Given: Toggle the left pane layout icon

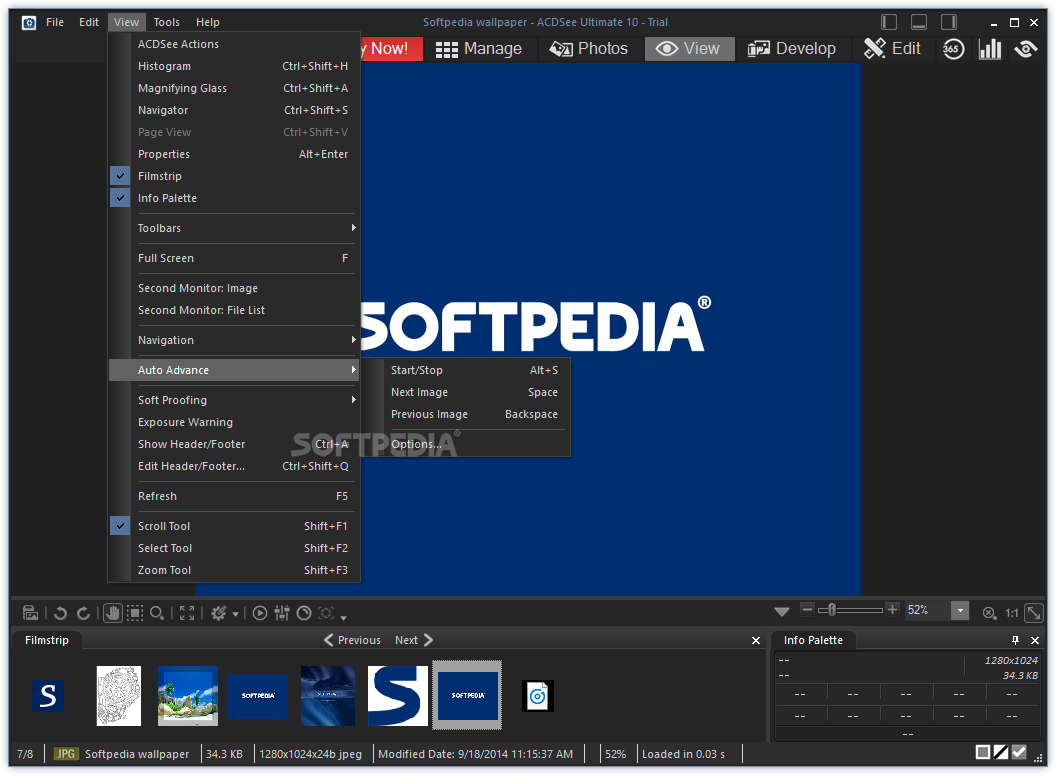Looking at the screenshot, I should (x=889, y=22).
